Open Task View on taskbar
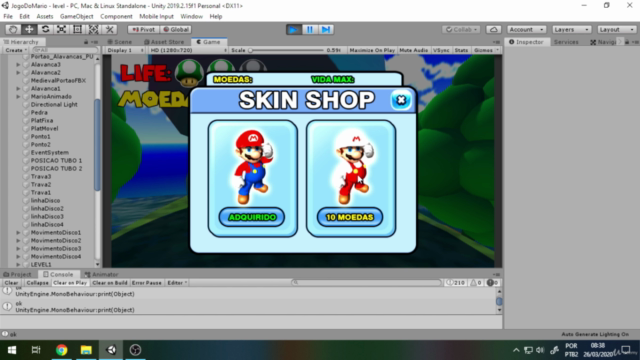Image resolution: width=640 pixels, height=360 pixels. 36,350
